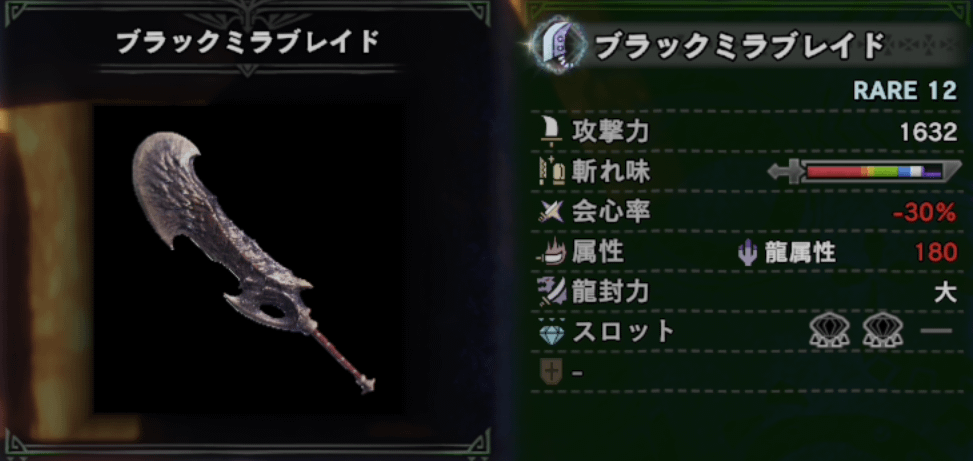This screenshot has height=461, width=973.
Task: Click the empty third slot dash
Action: point(936,331)
